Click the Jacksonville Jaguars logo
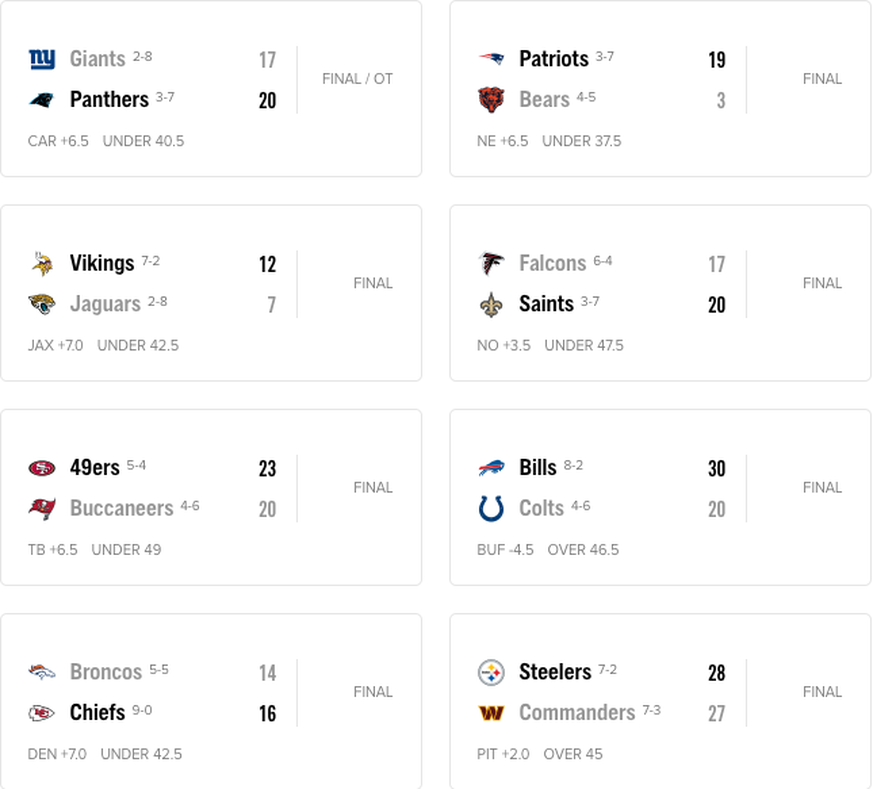This screenshot has height=789, width=873. click(x=42, y=304)
